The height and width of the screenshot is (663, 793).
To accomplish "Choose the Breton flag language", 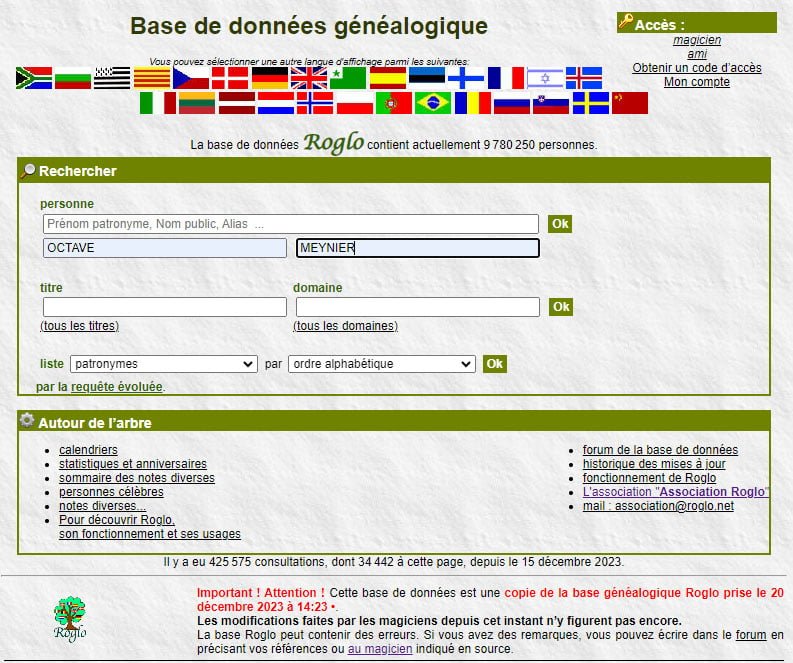I will tap(112, 78).
